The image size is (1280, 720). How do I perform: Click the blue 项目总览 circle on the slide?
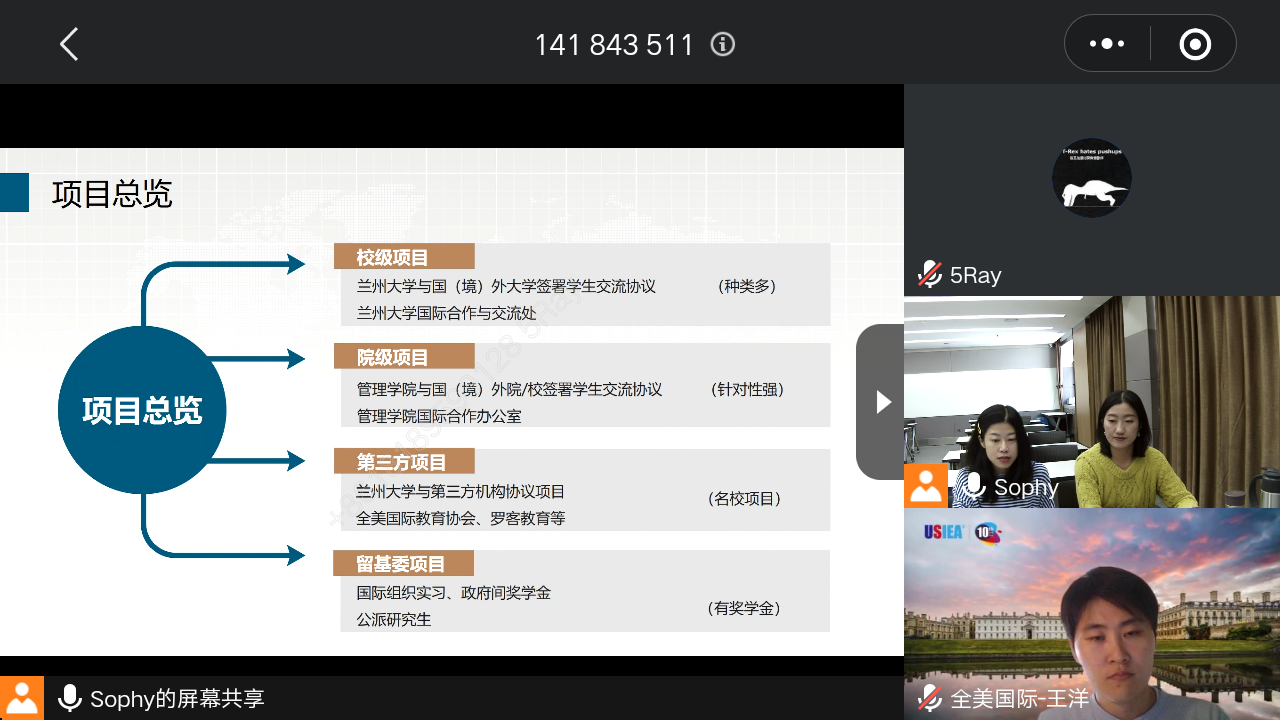coord(142,410)
